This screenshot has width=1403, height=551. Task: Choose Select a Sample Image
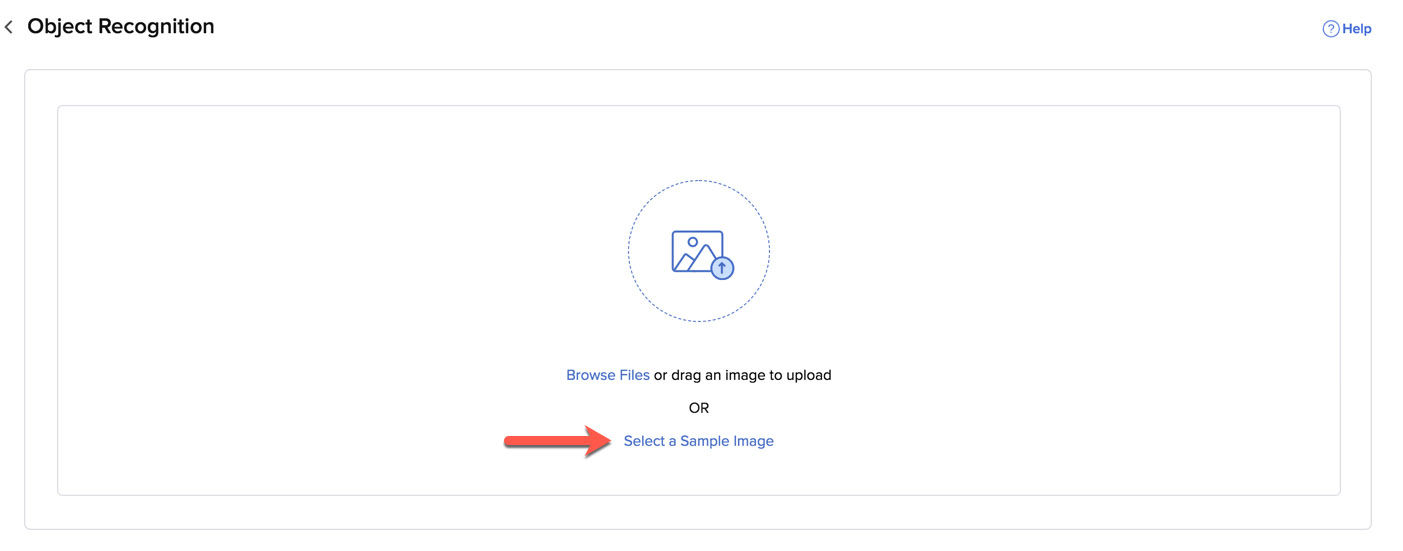(x=698, y=441)
